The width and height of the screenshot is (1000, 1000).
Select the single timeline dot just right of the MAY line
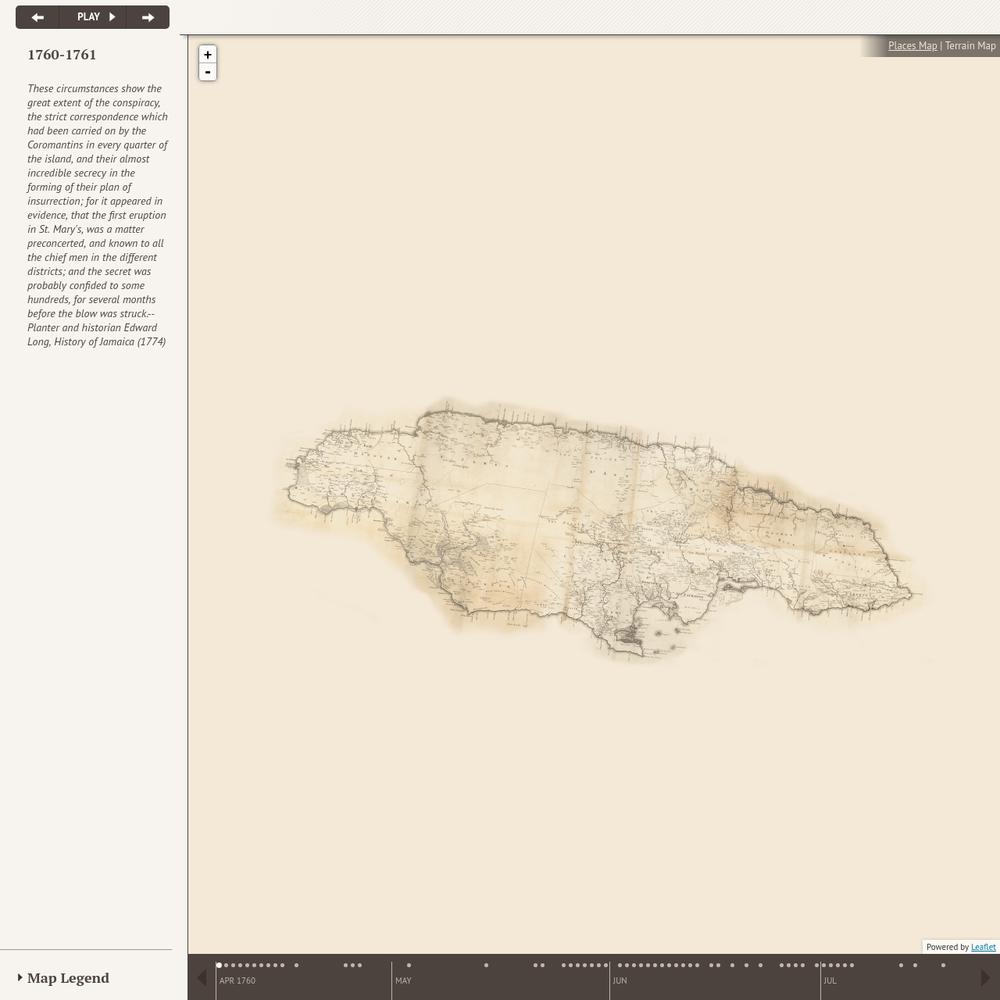tap(409, 965)
